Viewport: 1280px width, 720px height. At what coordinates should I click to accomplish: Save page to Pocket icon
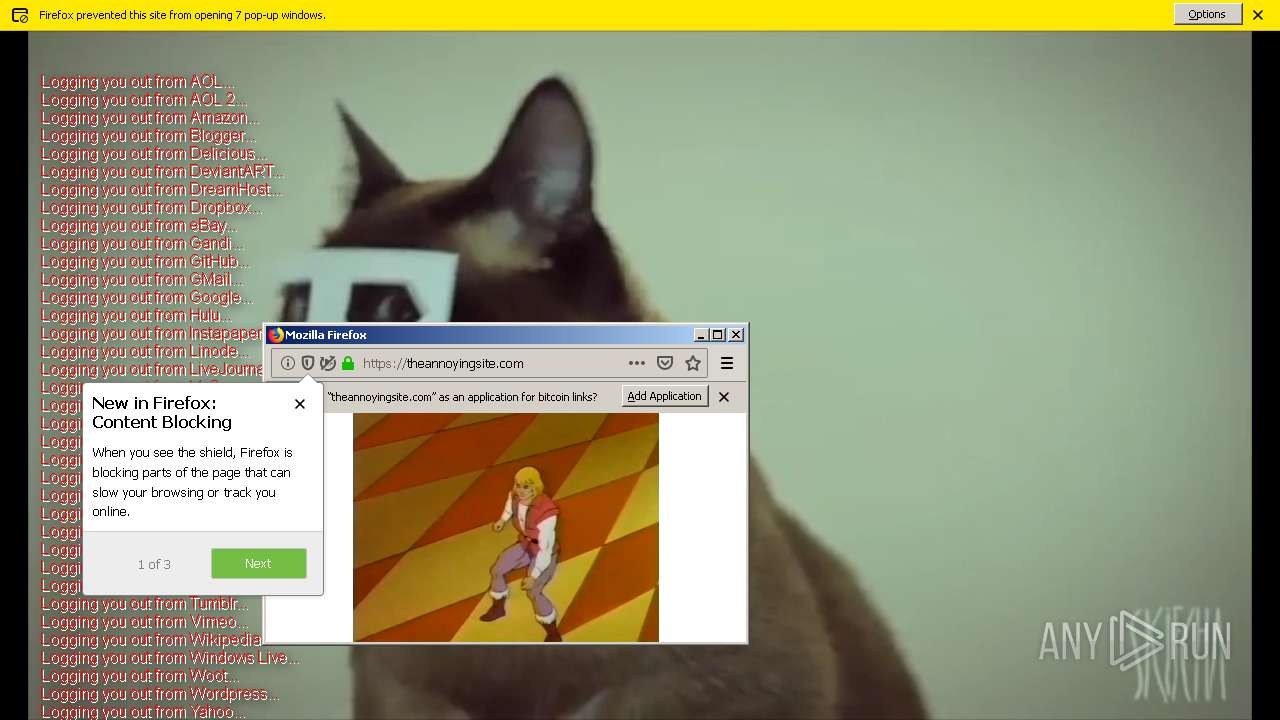pyautogui.click(x=665, y=363)
